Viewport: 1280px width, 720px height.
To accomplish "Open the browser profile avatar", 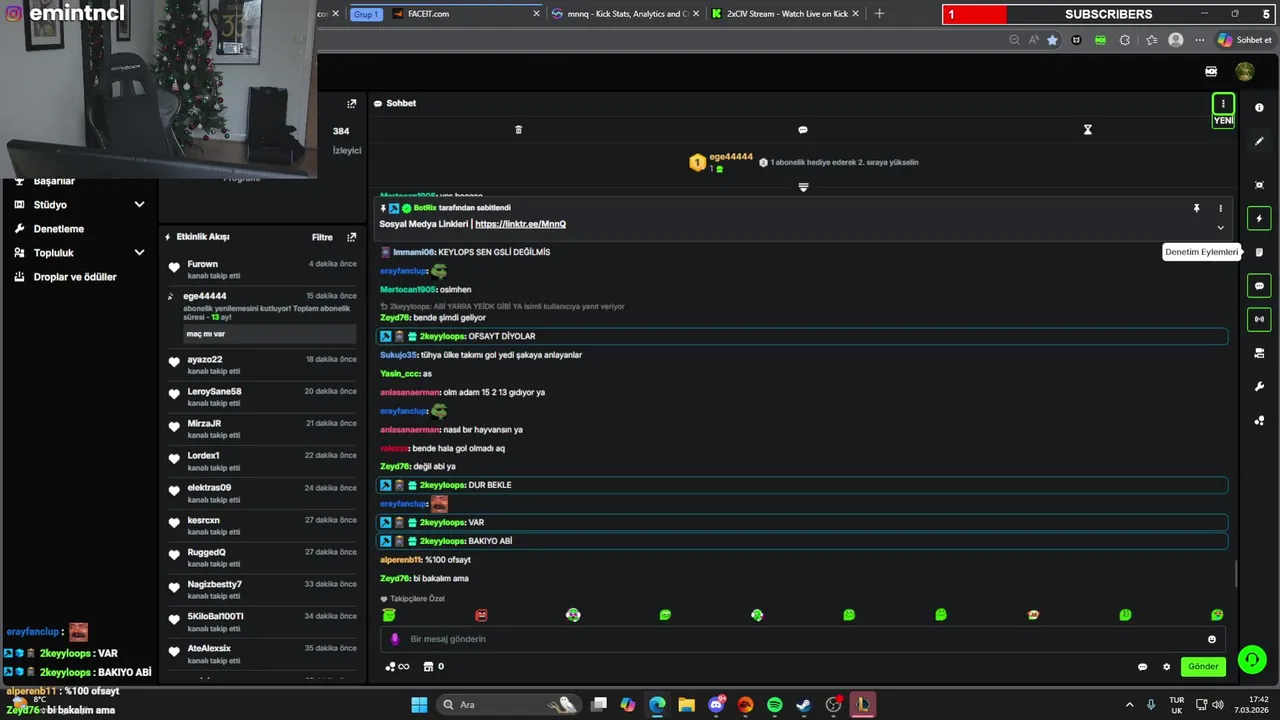I will tap(1175, 40).
